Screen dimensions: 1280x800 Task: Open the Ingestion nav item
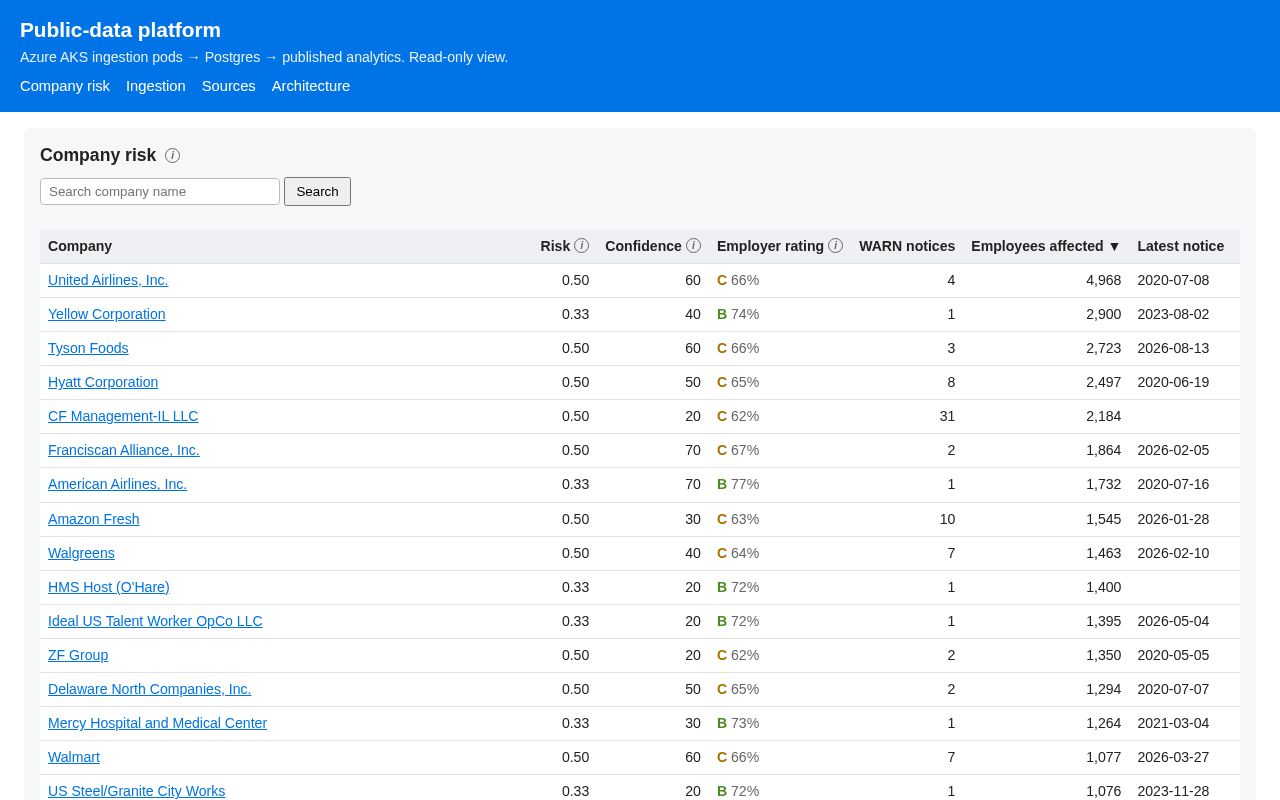point(156,86)
